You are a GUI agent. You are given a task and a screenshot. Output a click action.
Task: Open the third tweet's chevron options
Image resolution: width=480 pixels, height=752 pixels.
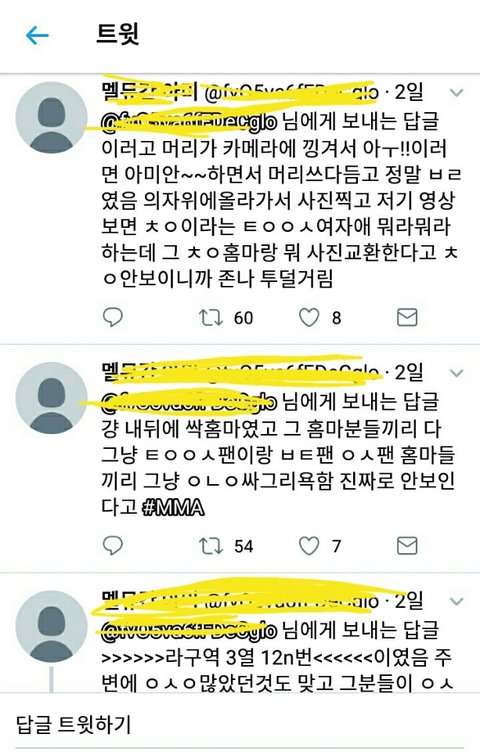pos(457,601)
